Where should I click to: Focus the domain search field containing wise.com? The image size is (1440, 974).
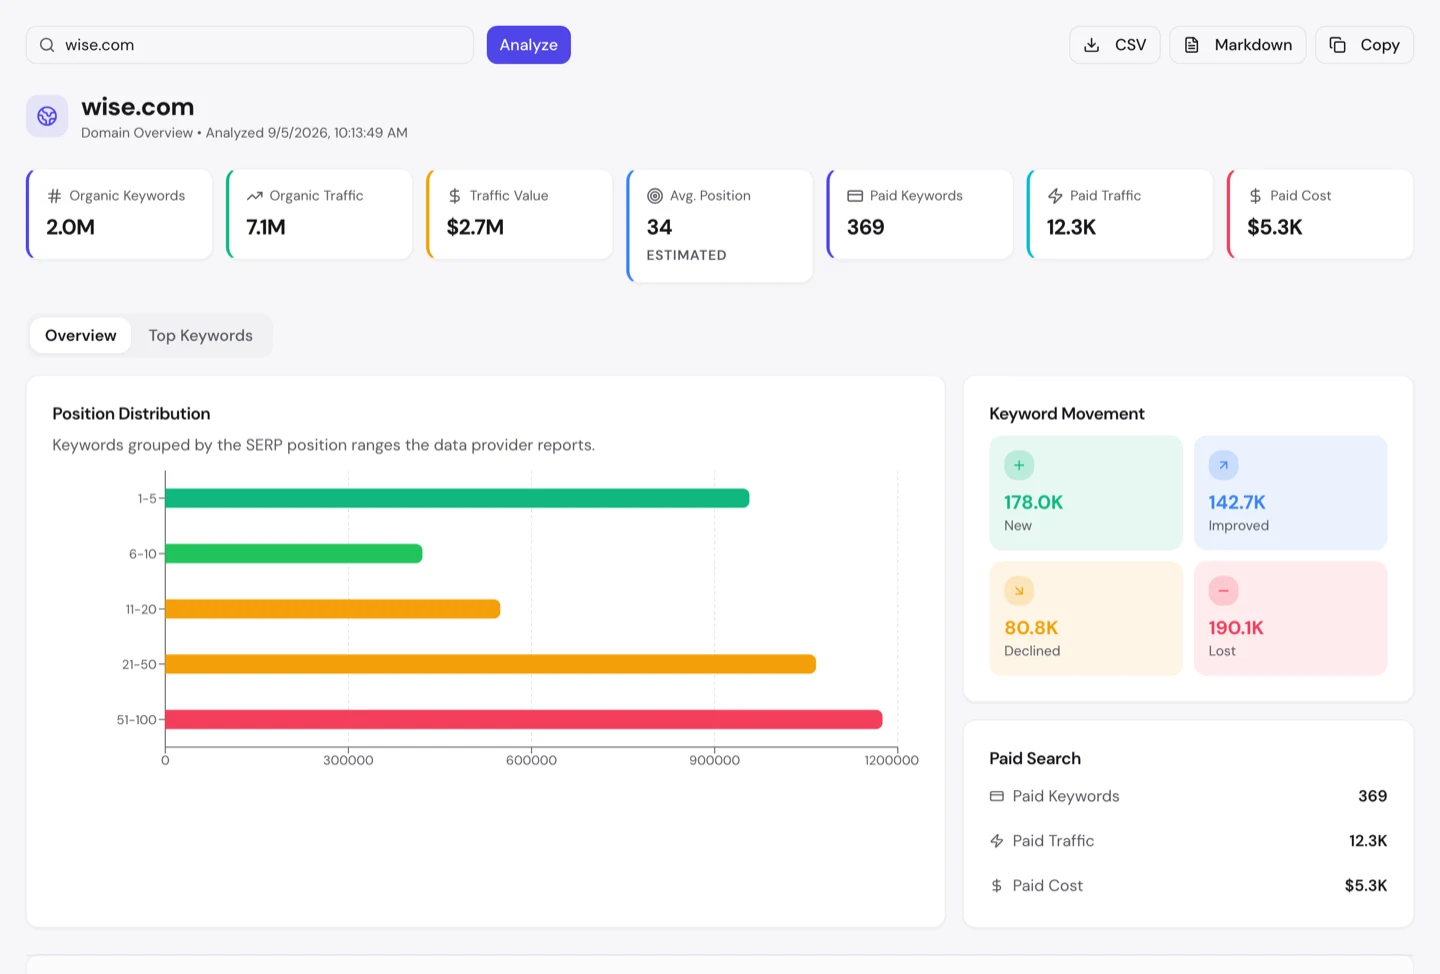point(250,45)
